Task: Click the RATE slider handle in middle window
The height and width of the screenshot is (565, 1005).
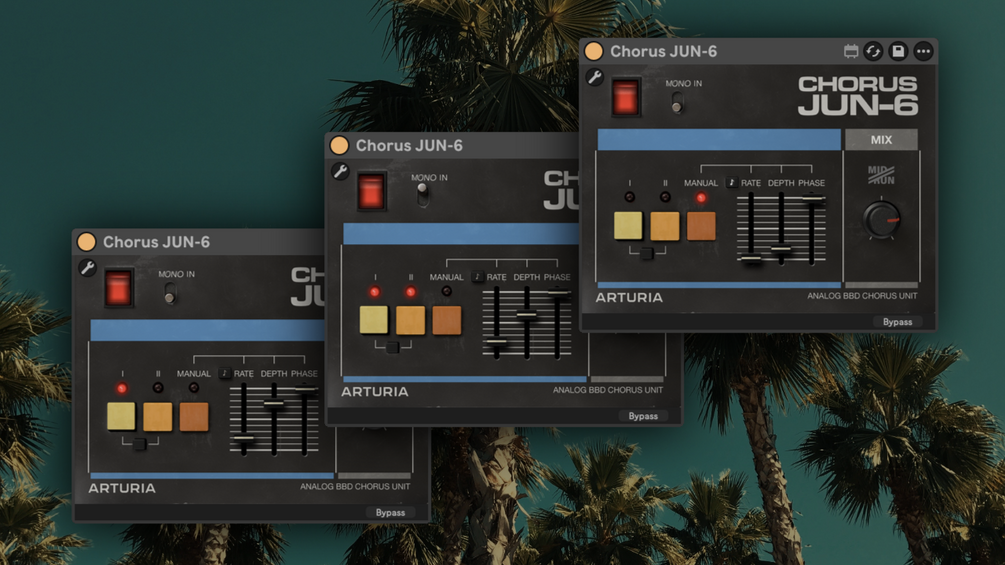Action: point(496,342)
